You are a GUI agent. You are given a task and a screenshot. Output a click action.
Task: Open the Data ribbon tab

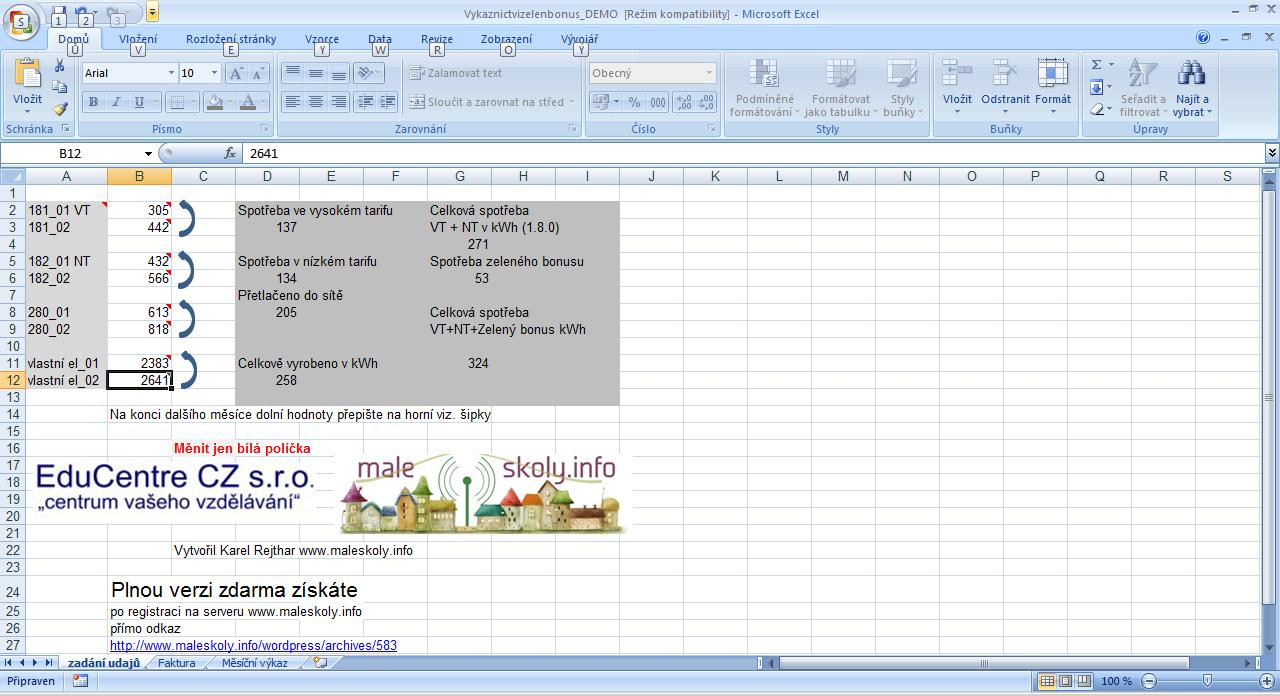click(379, 39)
